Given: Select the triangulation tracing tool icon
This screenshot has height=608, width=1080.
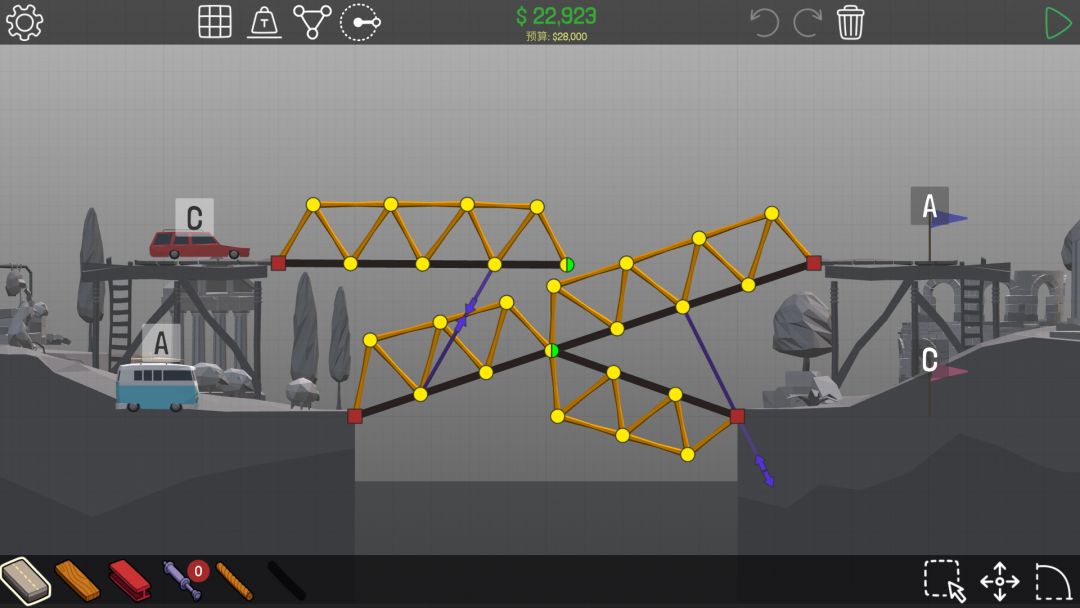Looking at the screenshot, I should (312, 22).
